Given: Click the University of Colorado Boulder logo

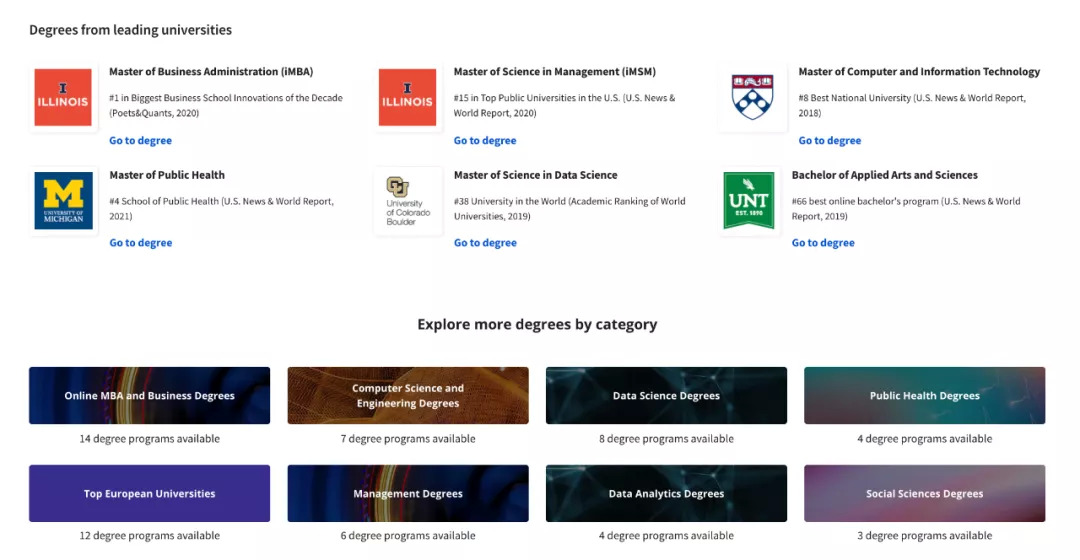Looking at the screenshot, I should tap(407, 201).
